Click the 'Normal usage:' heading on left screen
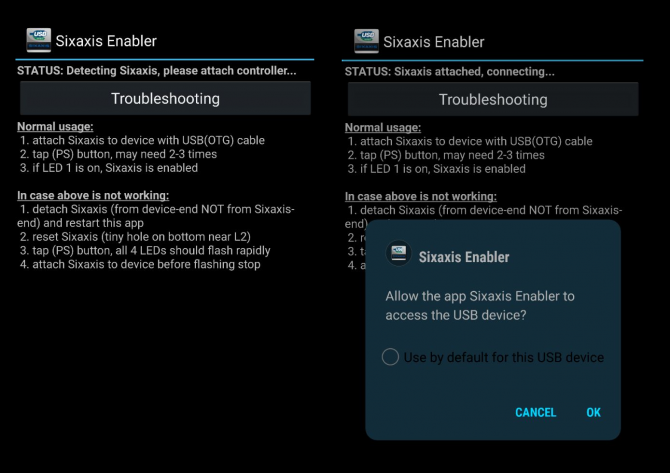 point(55,126)
